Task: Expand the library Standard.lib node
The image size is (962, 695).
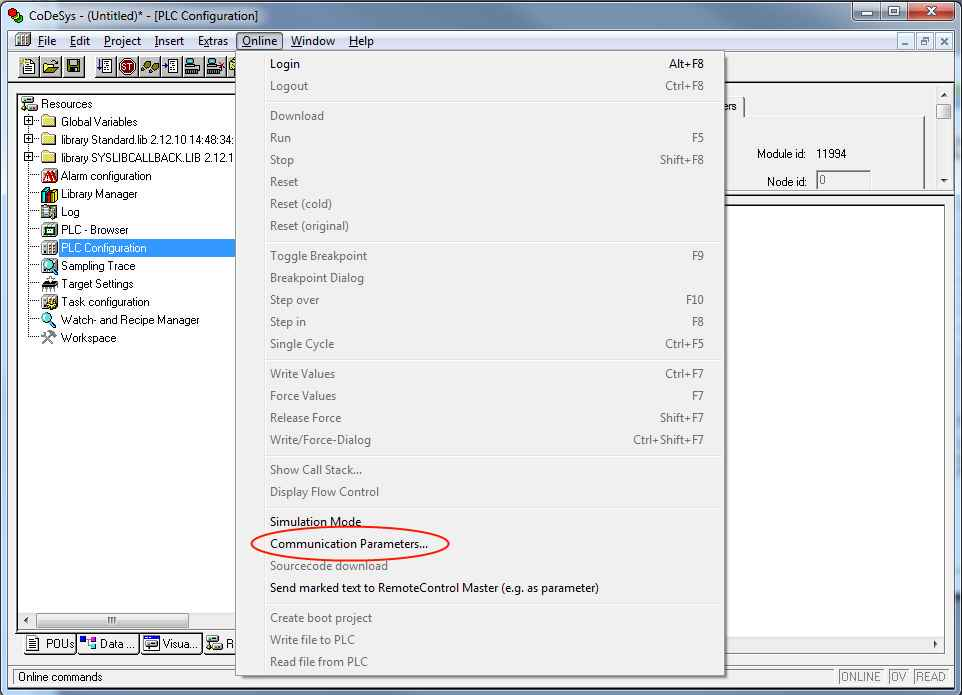Action: (x=28, y=139)
